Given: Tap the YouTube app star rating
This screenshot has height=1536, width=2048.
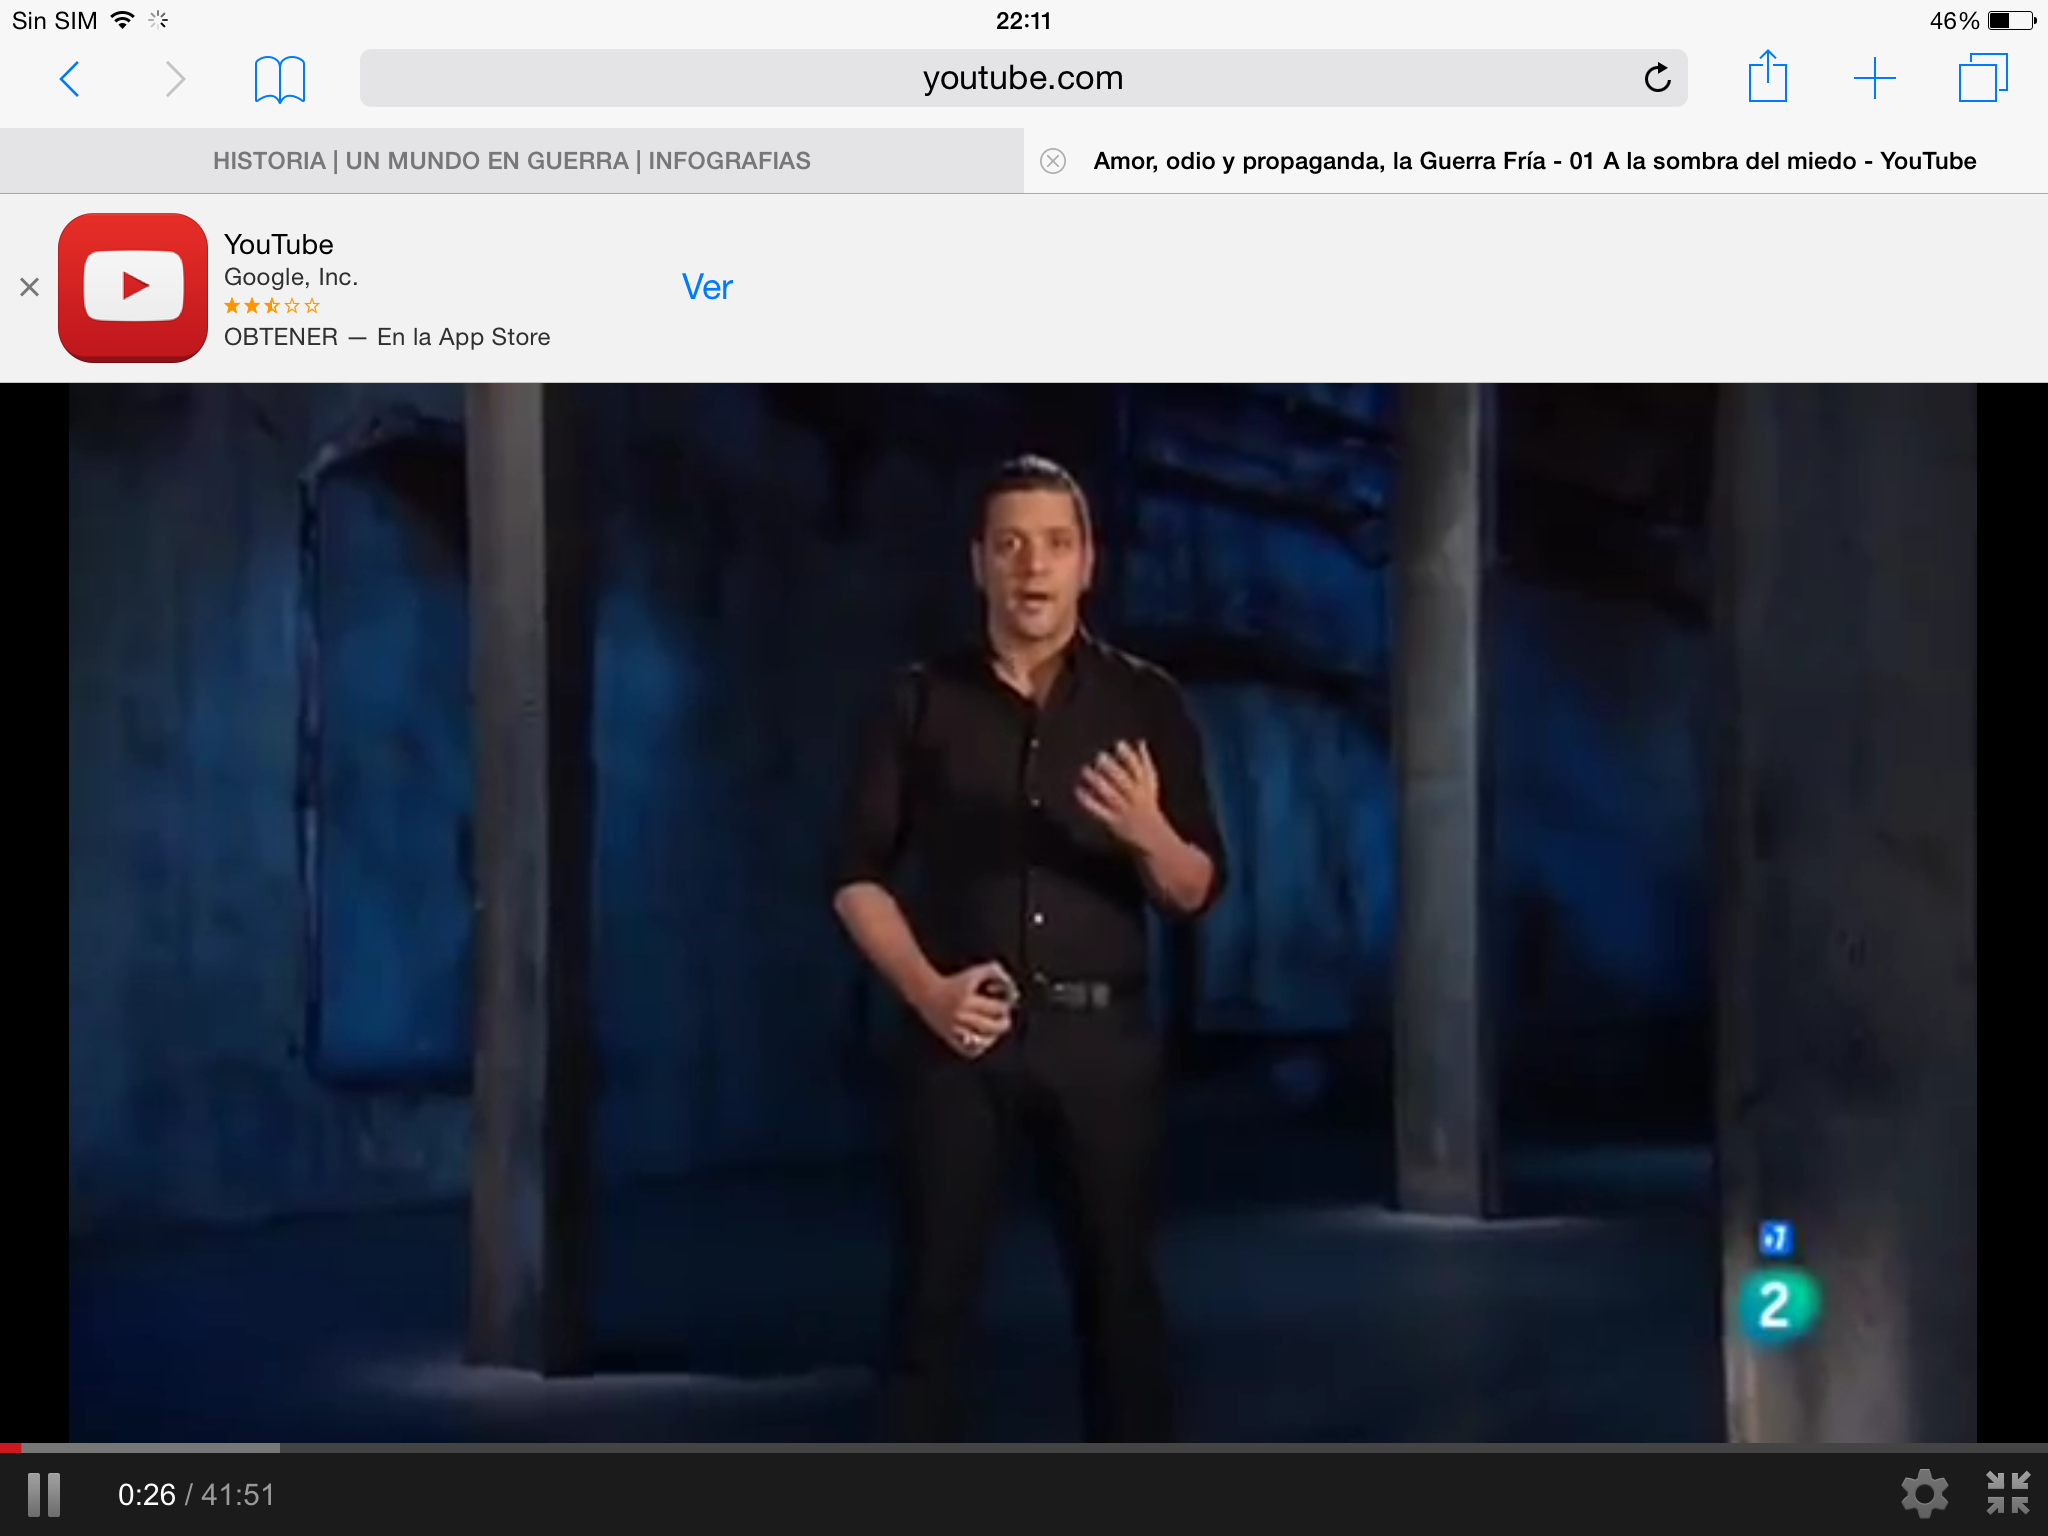Looking at the screenshot, I should pyautogui.click(x=272, y=306).
